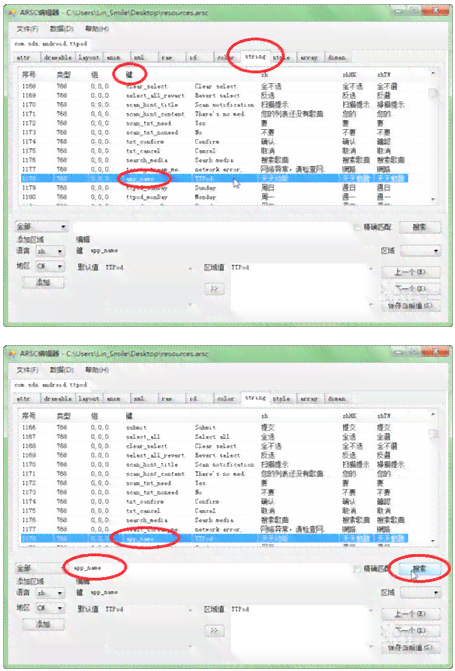Click the 搜索 button in the lower window

pos(419,569)
